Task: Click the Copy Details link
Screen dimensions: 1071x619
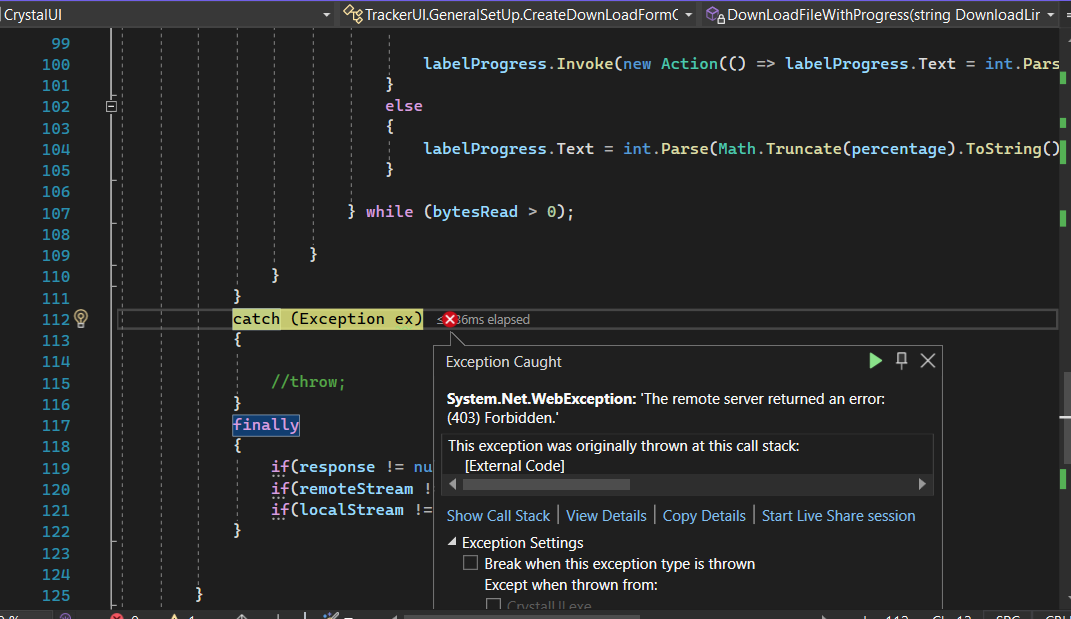Action: [x=704, y=516]
